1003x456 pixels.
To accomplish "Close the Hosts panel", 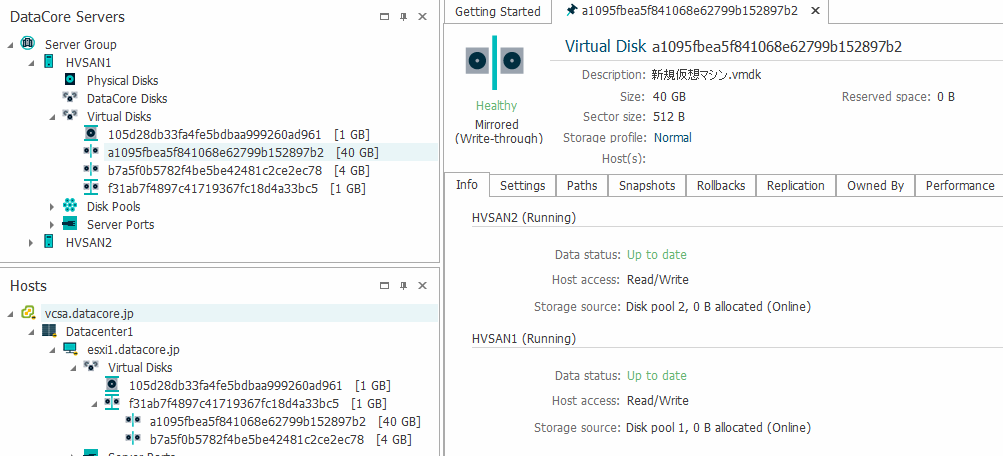I will [x=422, y=286].
